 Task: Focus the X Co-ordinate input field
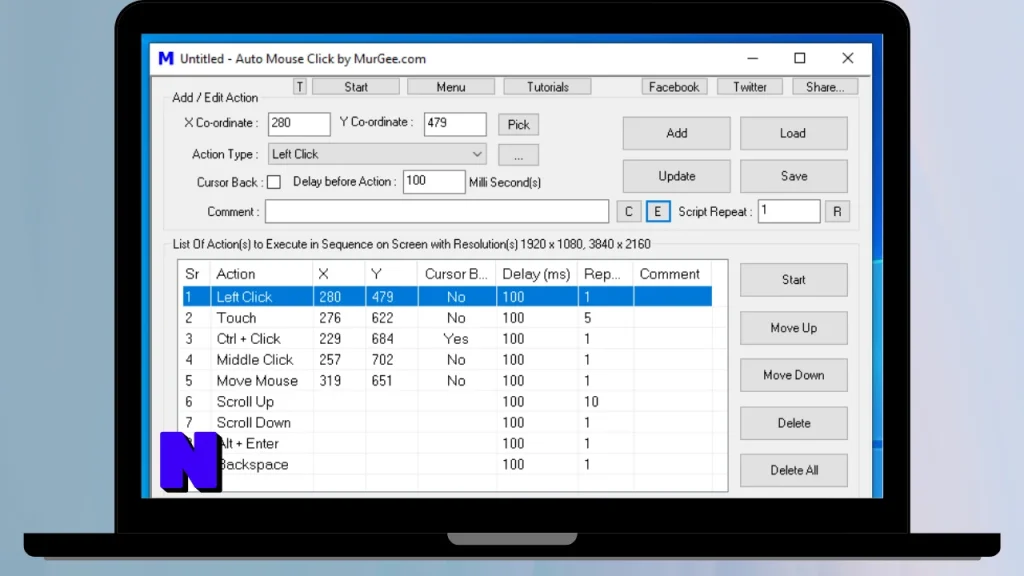(x=299, y=123)
